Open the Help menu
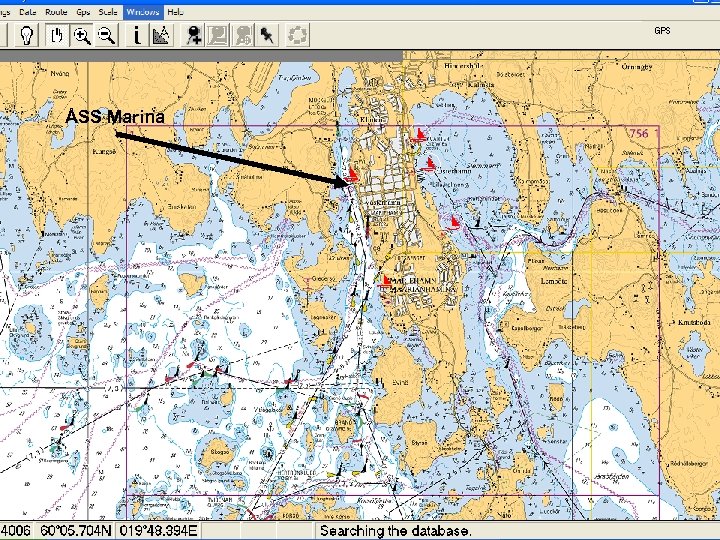This screenshot has width=720, height=540. tap(175, 12)
